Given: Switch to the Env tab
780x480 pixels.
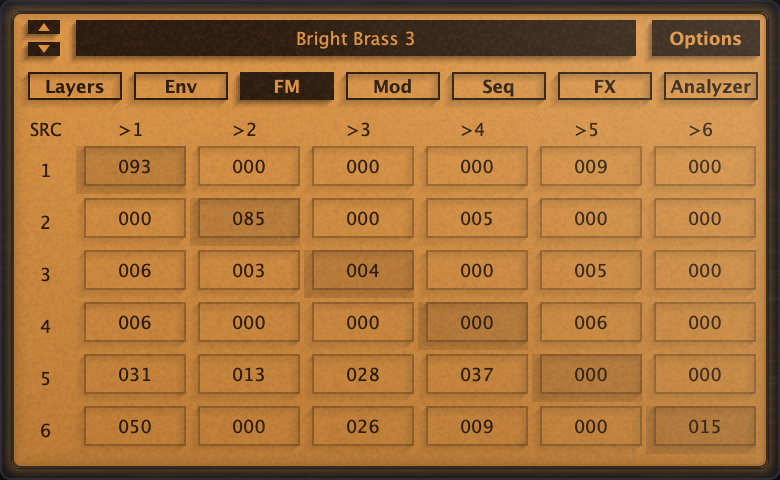Looking at the screenshot, I should click(x=181, y=87).
